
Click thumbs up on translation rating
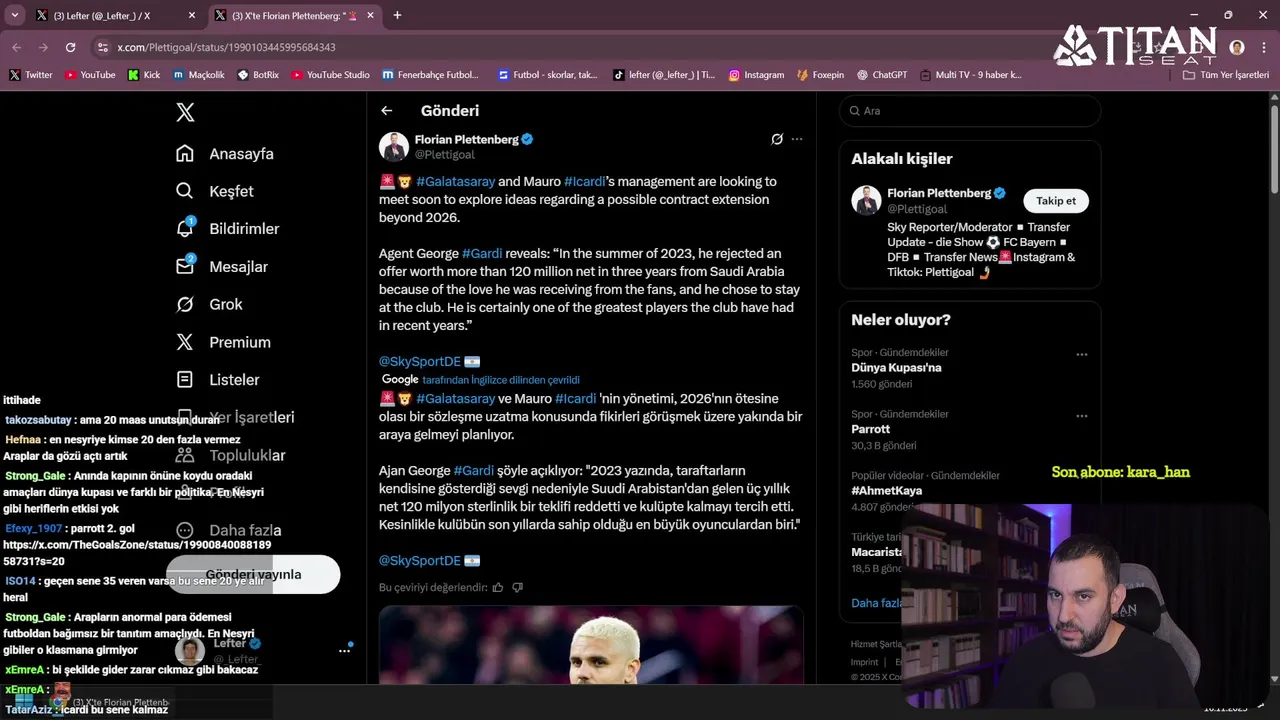tap(498, 587)
